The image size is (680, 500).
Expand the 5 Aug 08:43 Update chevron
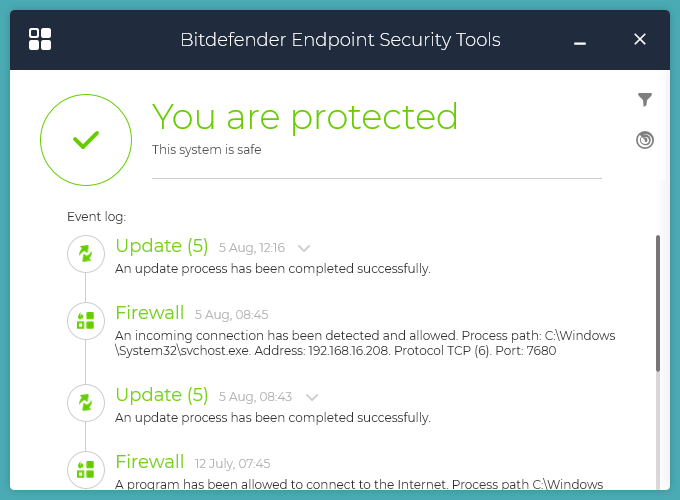click(x=312, y=397)
